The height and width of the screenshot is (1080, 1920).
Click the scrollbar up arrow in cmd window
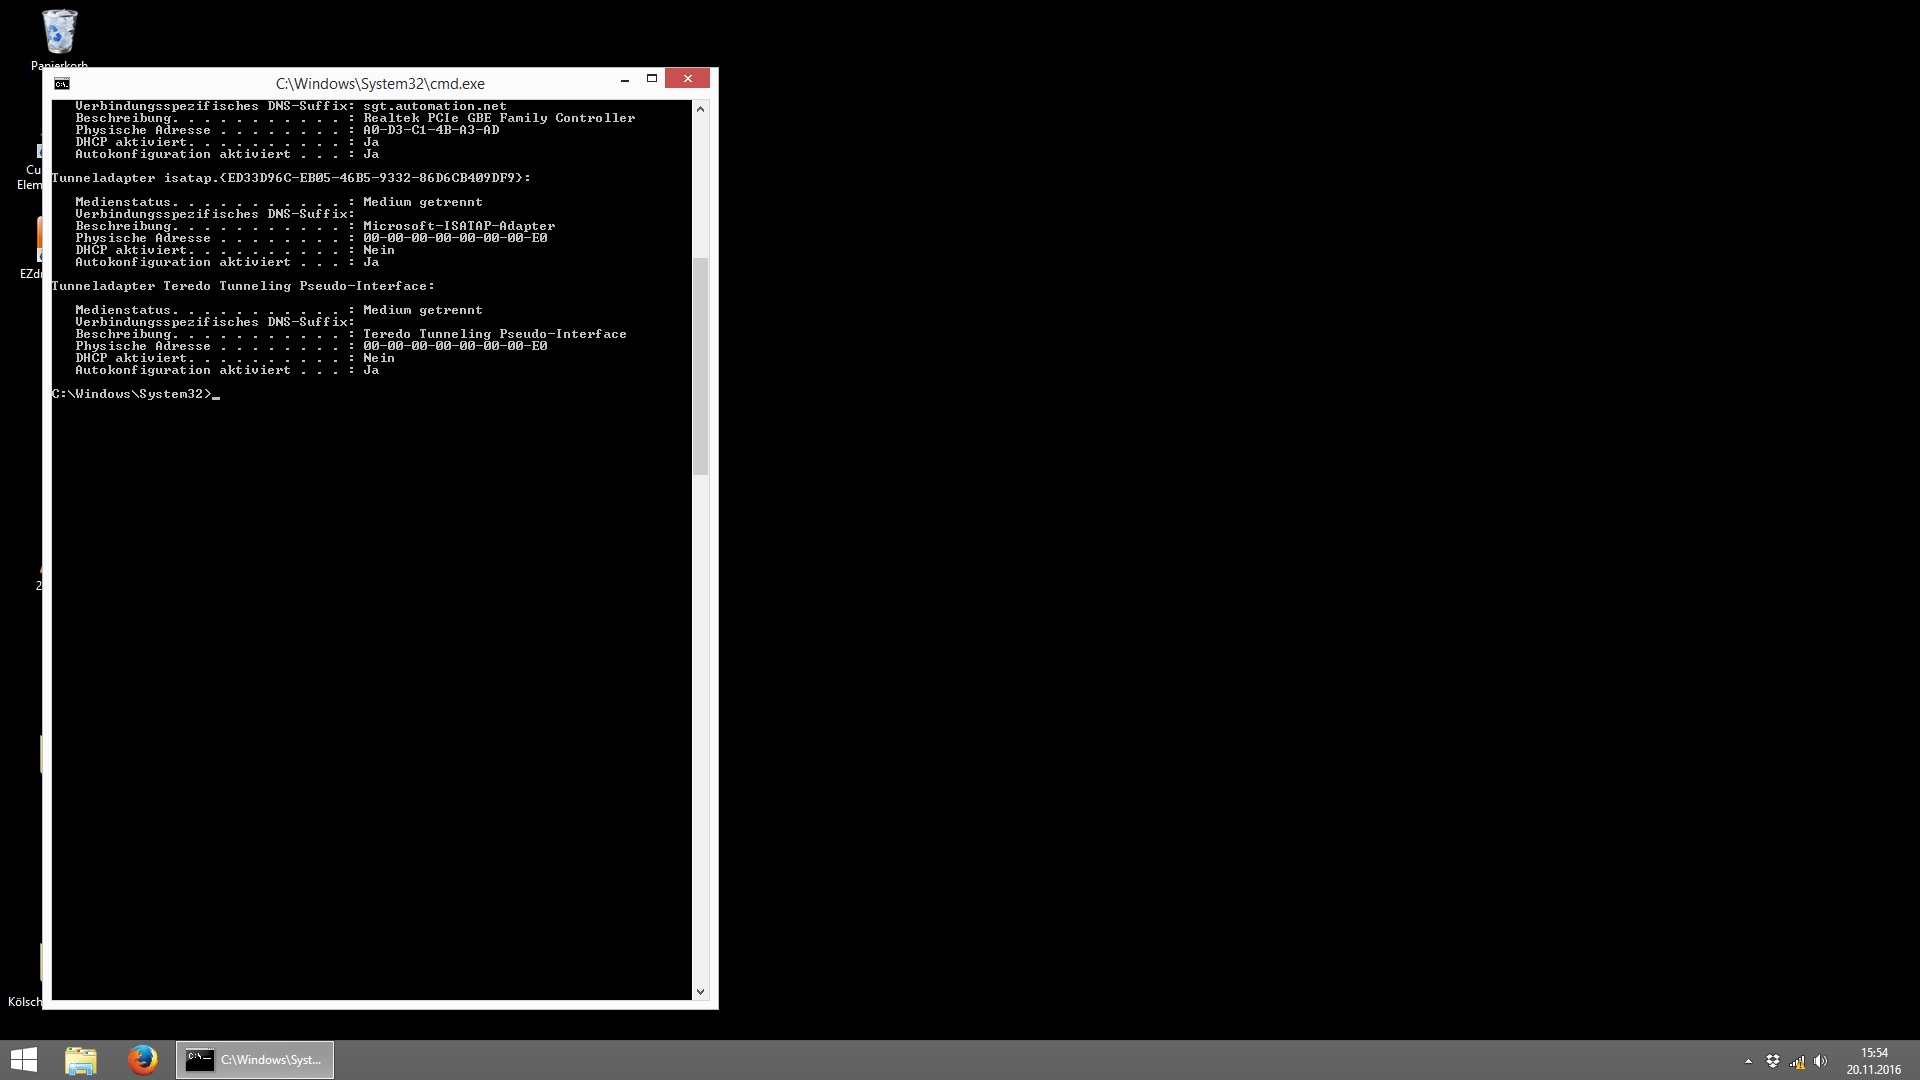(700, 109)
